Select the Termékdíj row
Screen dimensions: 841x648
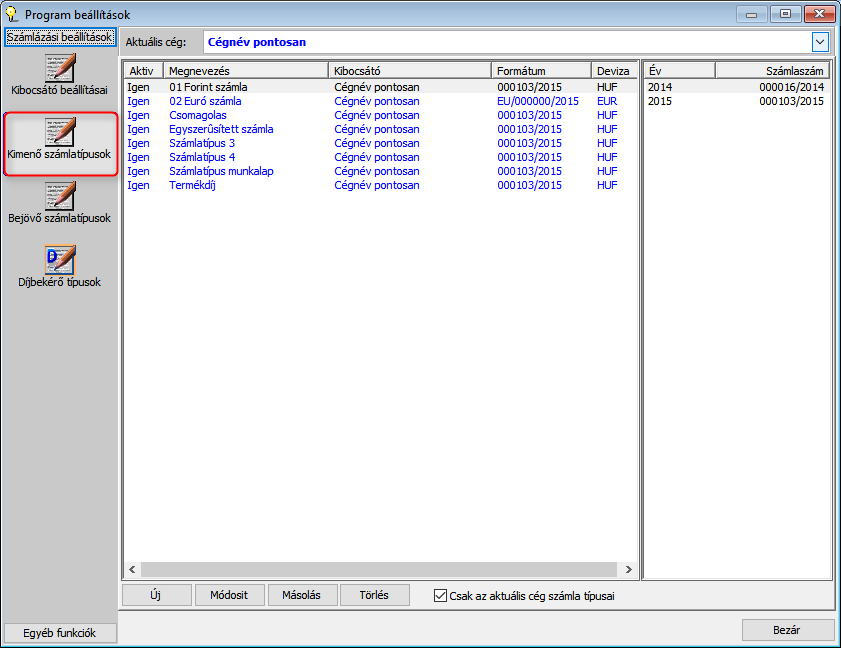tap(380, 185)
